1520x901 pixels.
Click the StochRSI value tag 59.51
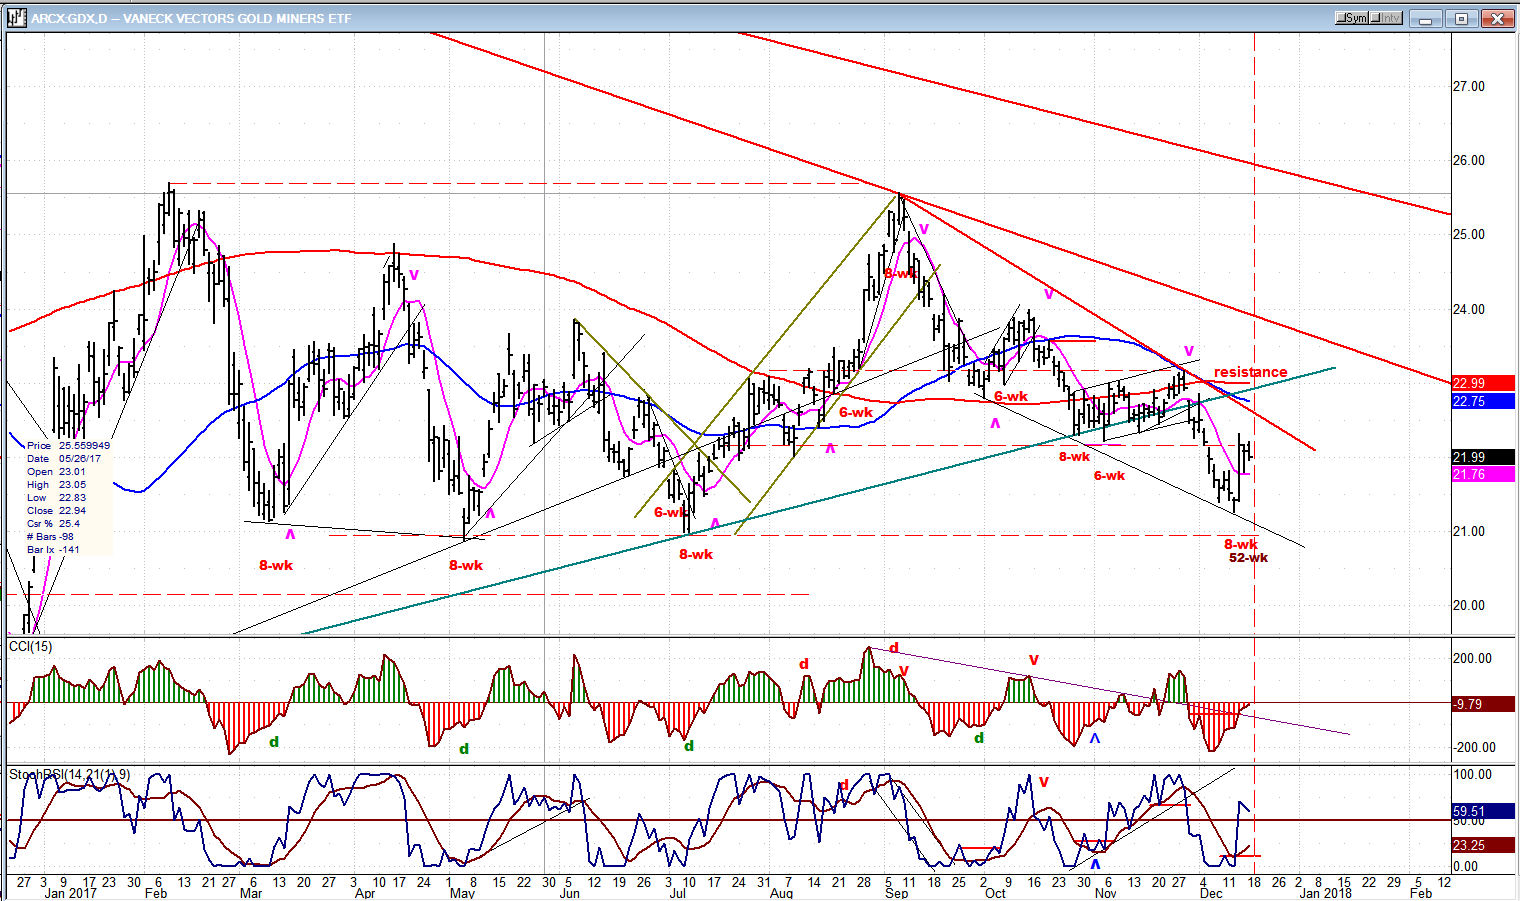(x=1483, y=812)
